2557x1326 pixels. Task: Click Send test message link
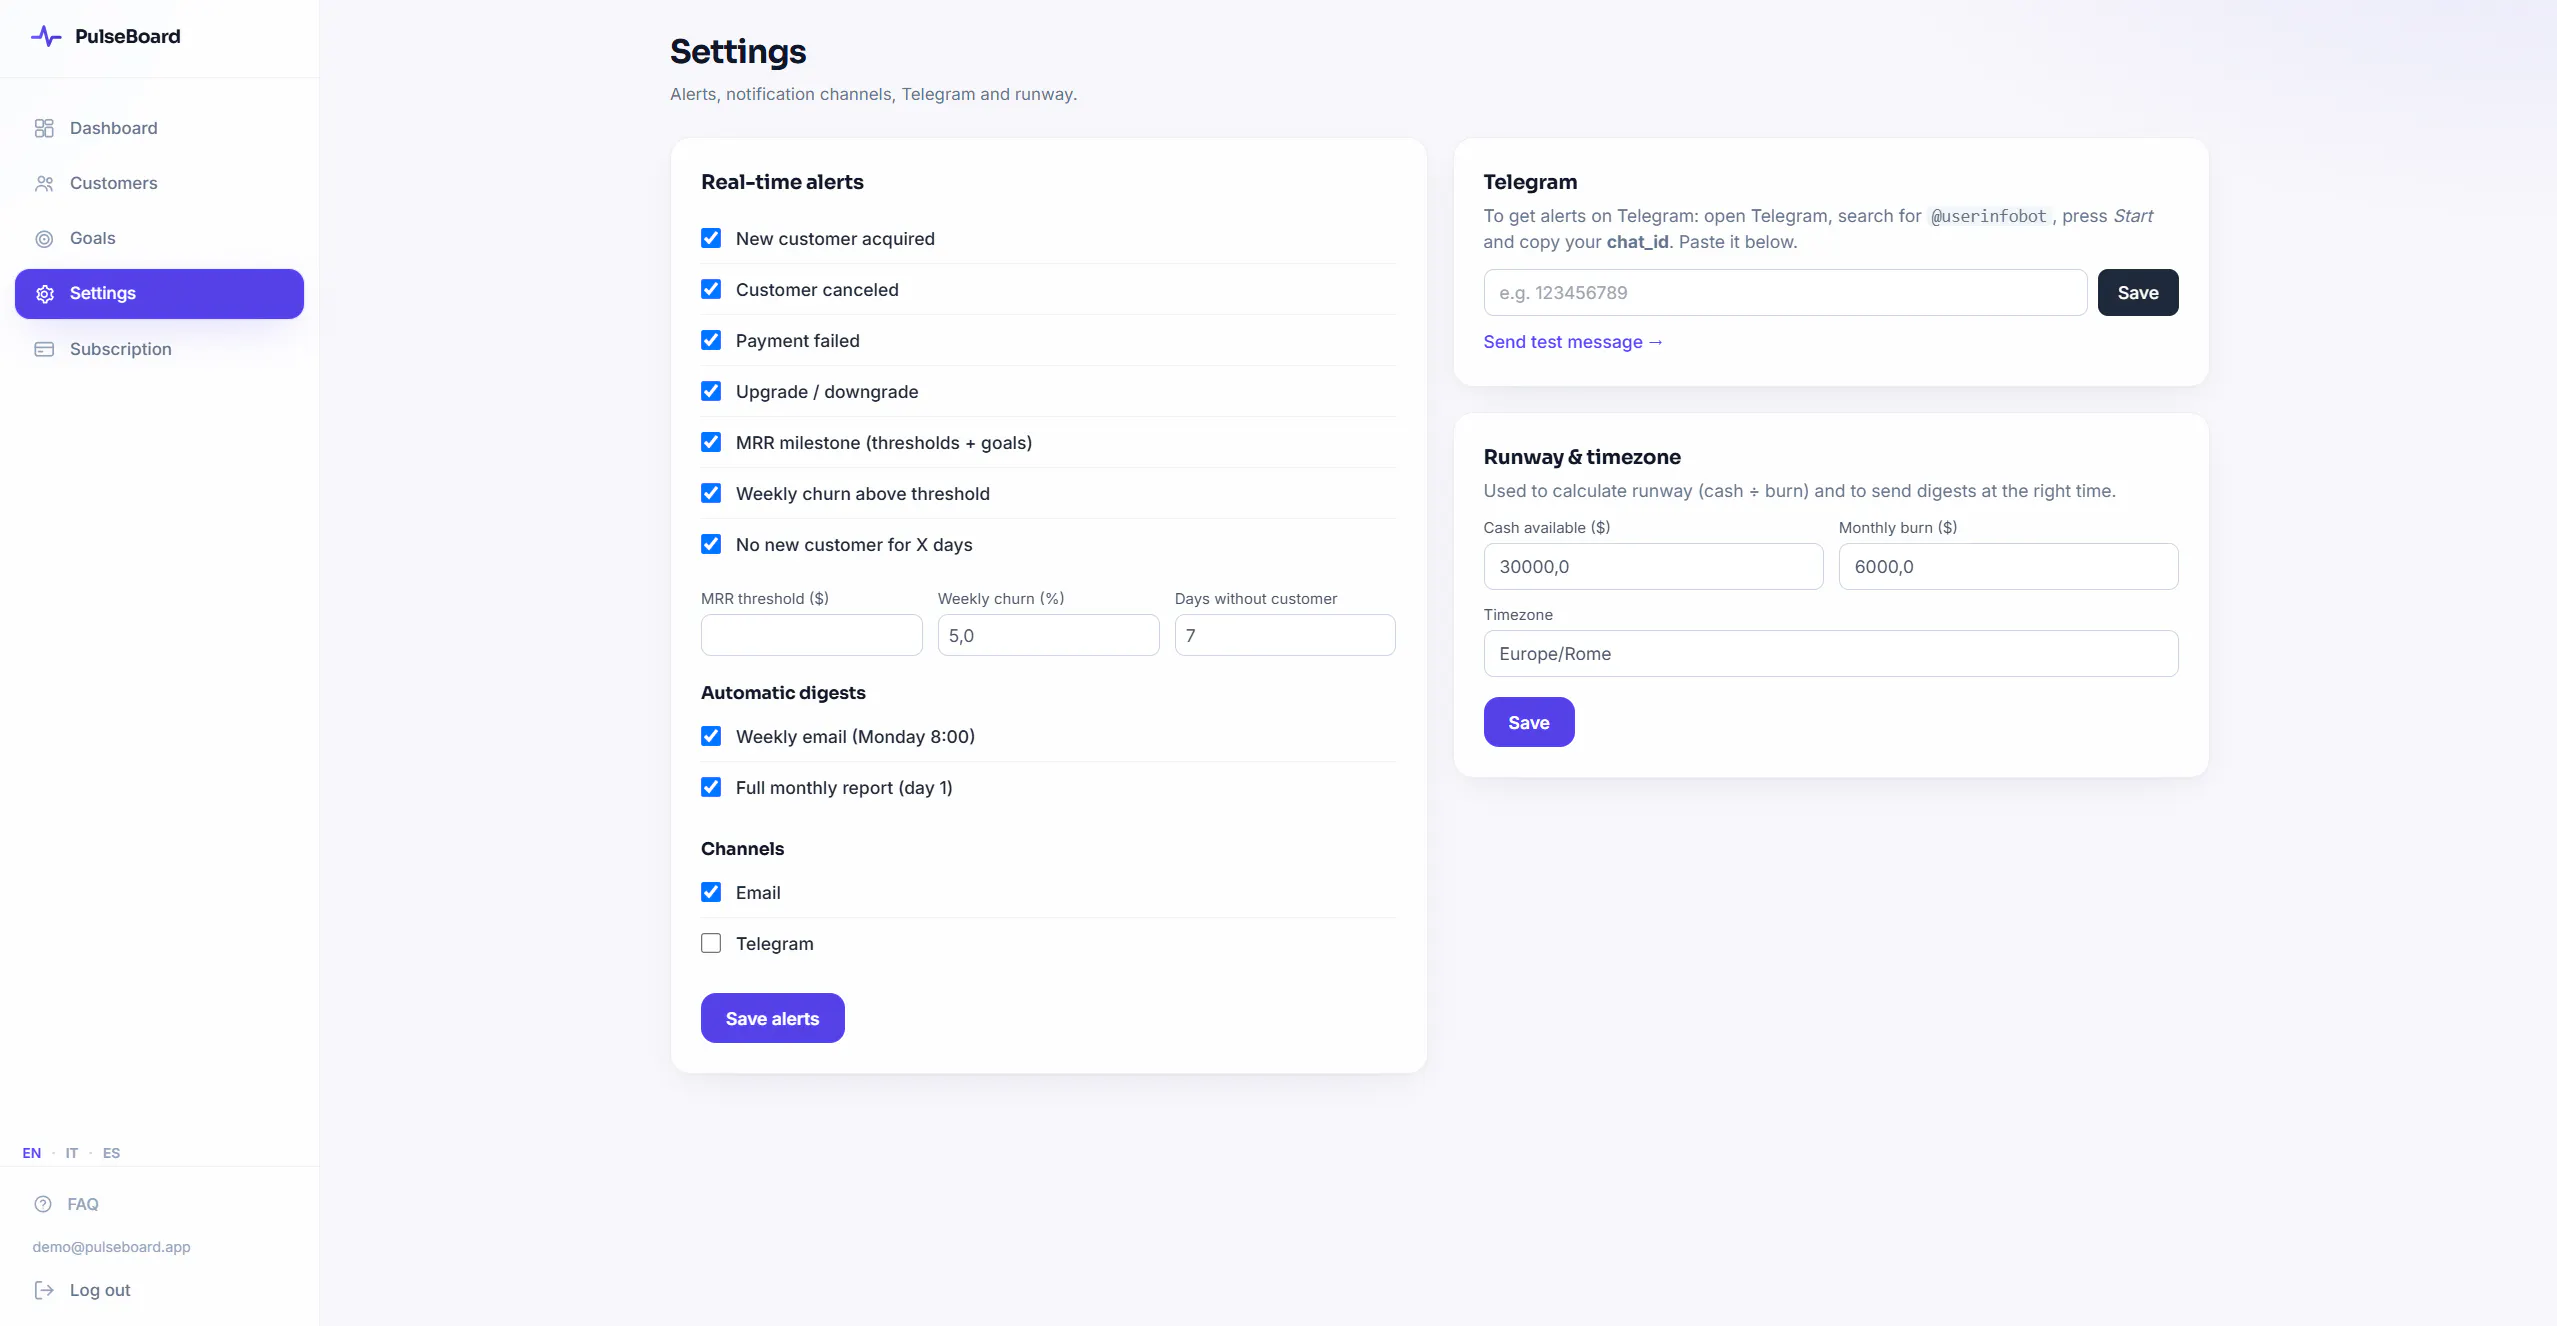coord(1573,342)
